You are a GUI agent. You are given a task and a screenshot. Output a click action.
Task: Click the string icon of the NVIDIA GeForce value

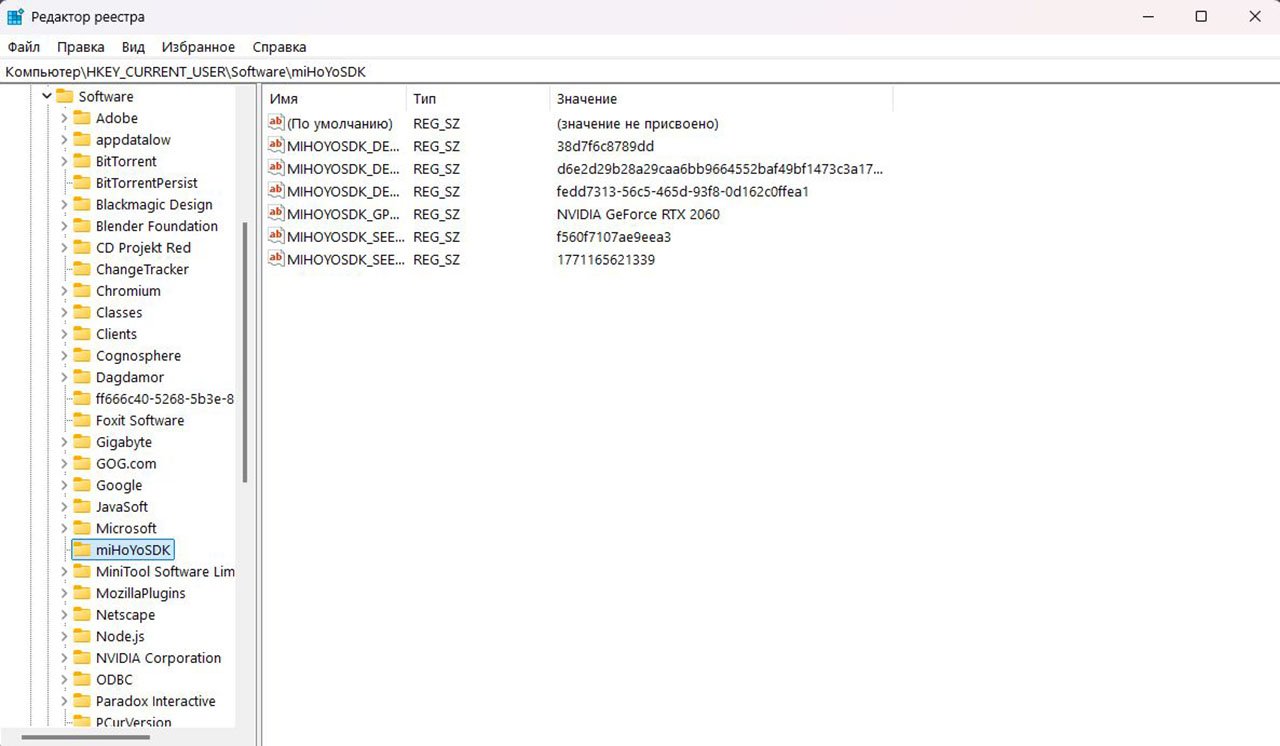(277, 214)
